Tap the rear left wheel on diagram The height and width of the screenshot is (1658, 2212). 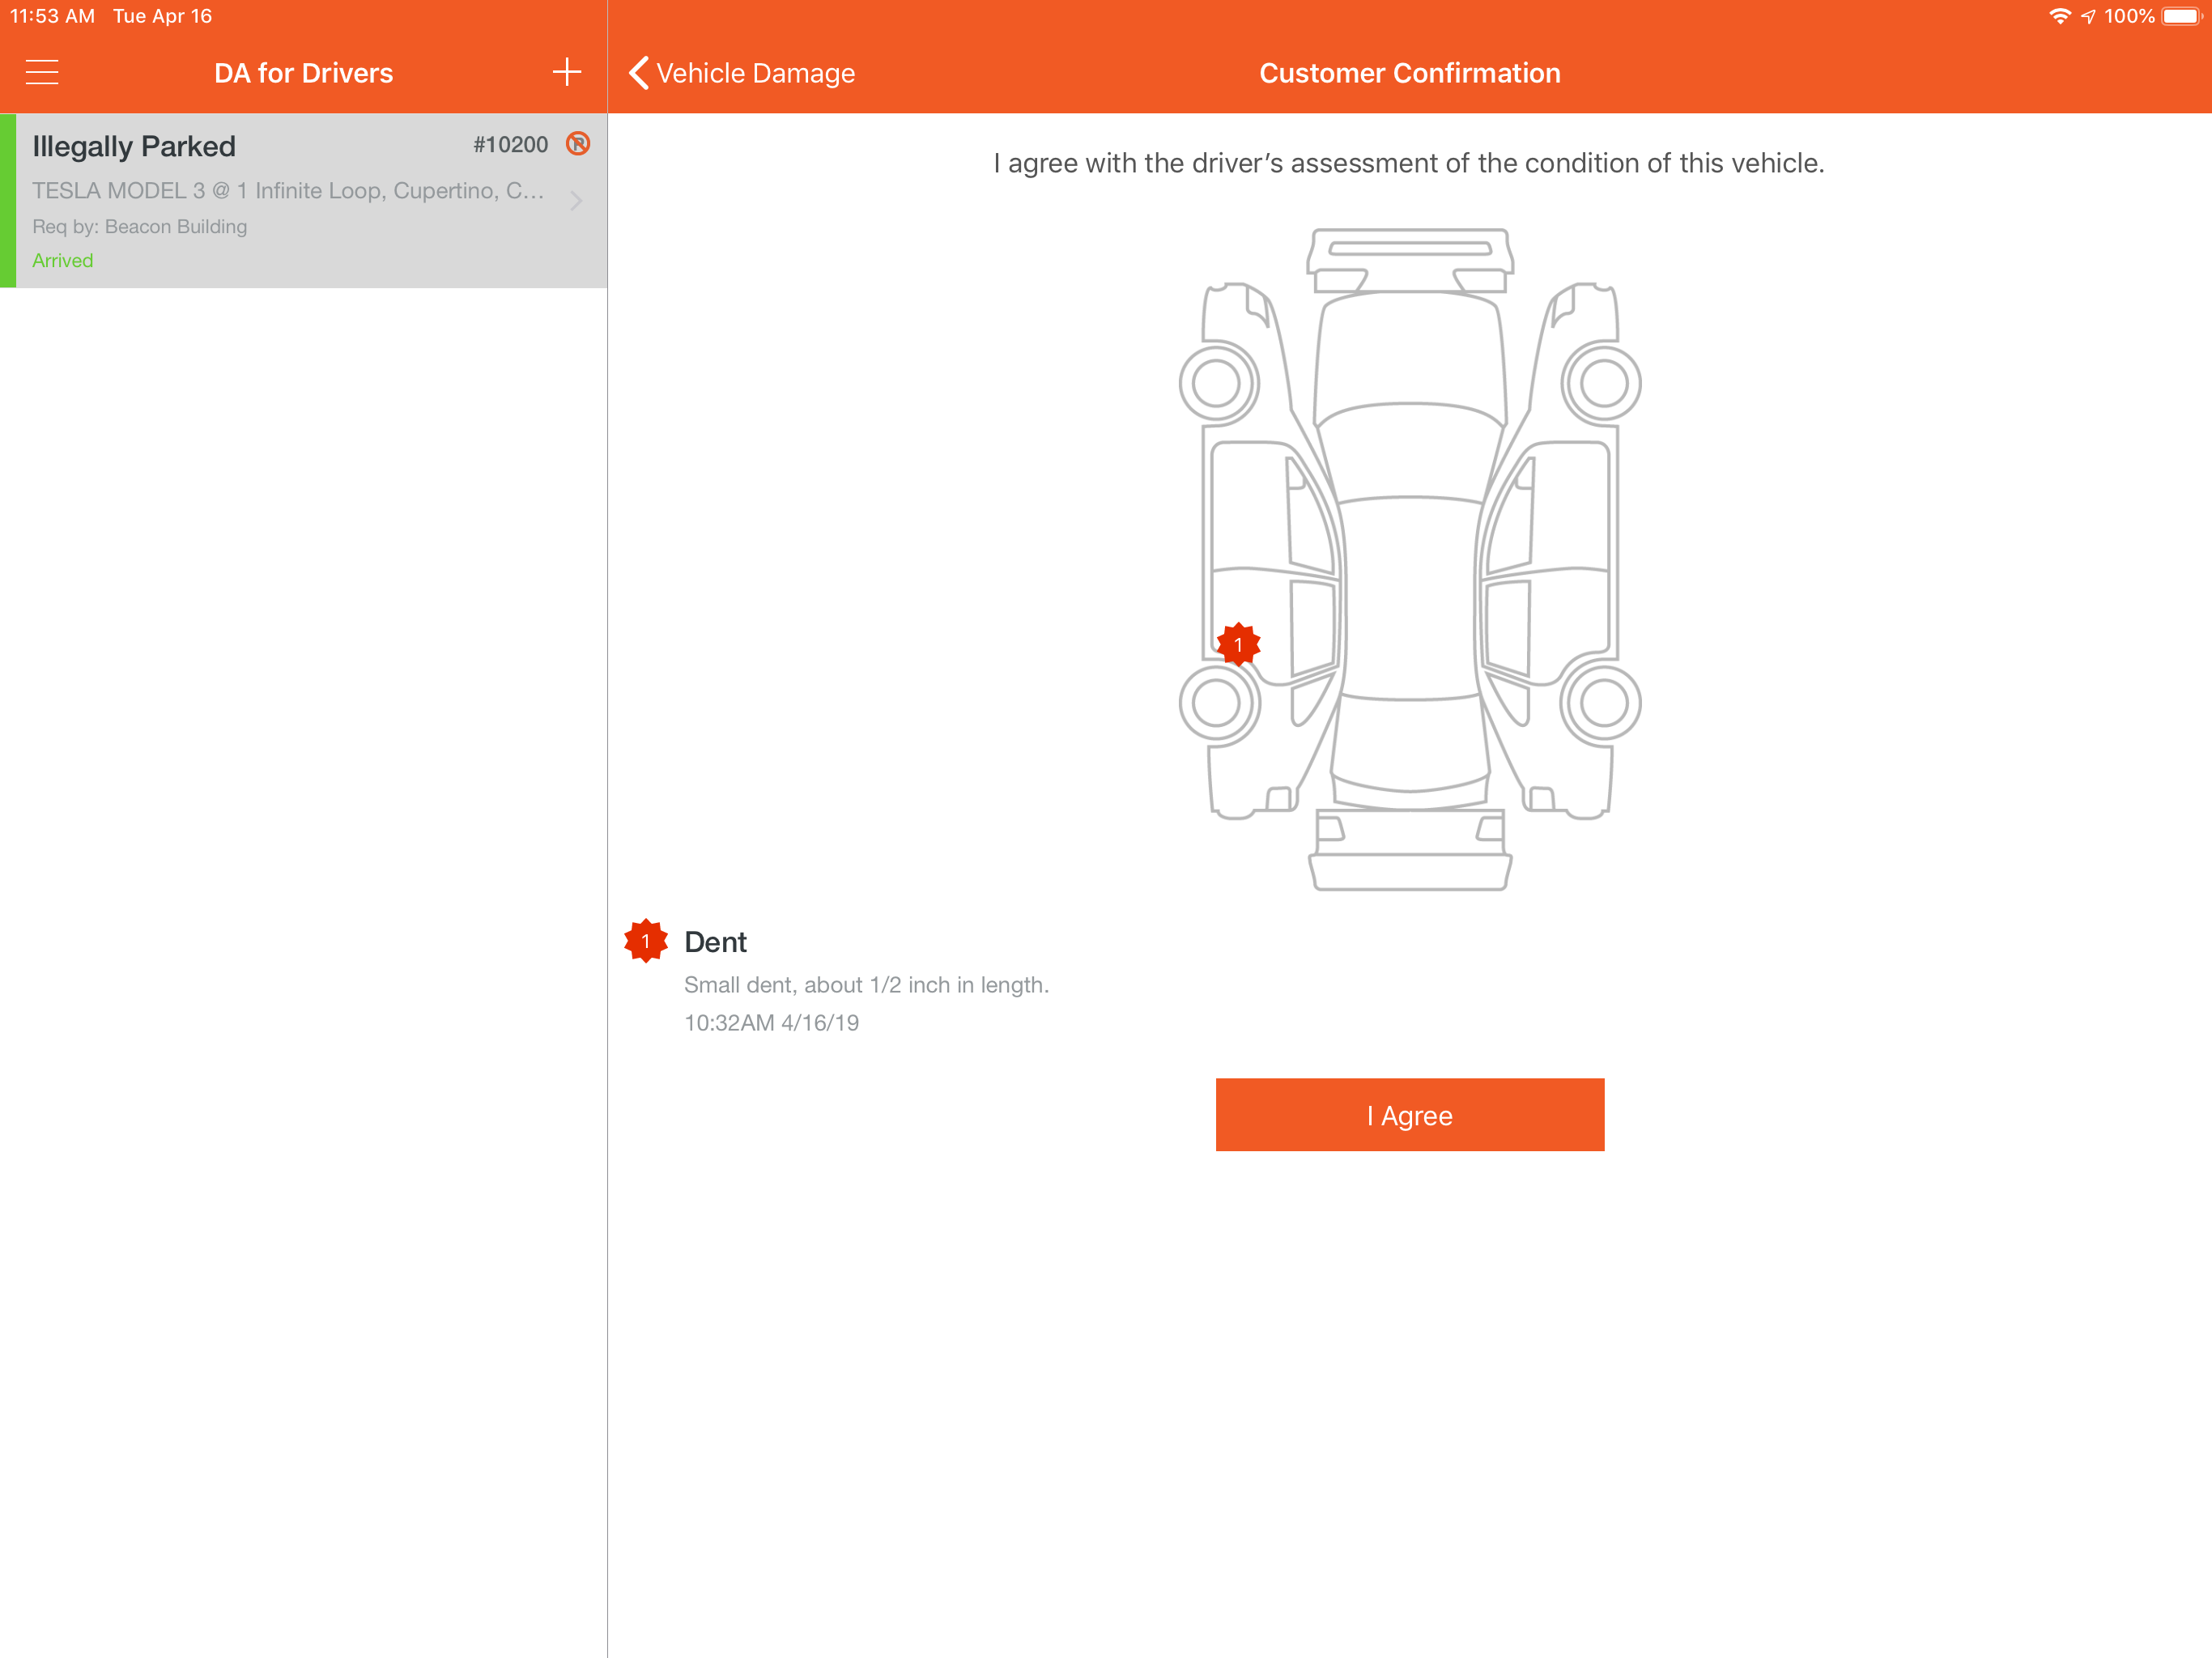(x=1217, y=703)
